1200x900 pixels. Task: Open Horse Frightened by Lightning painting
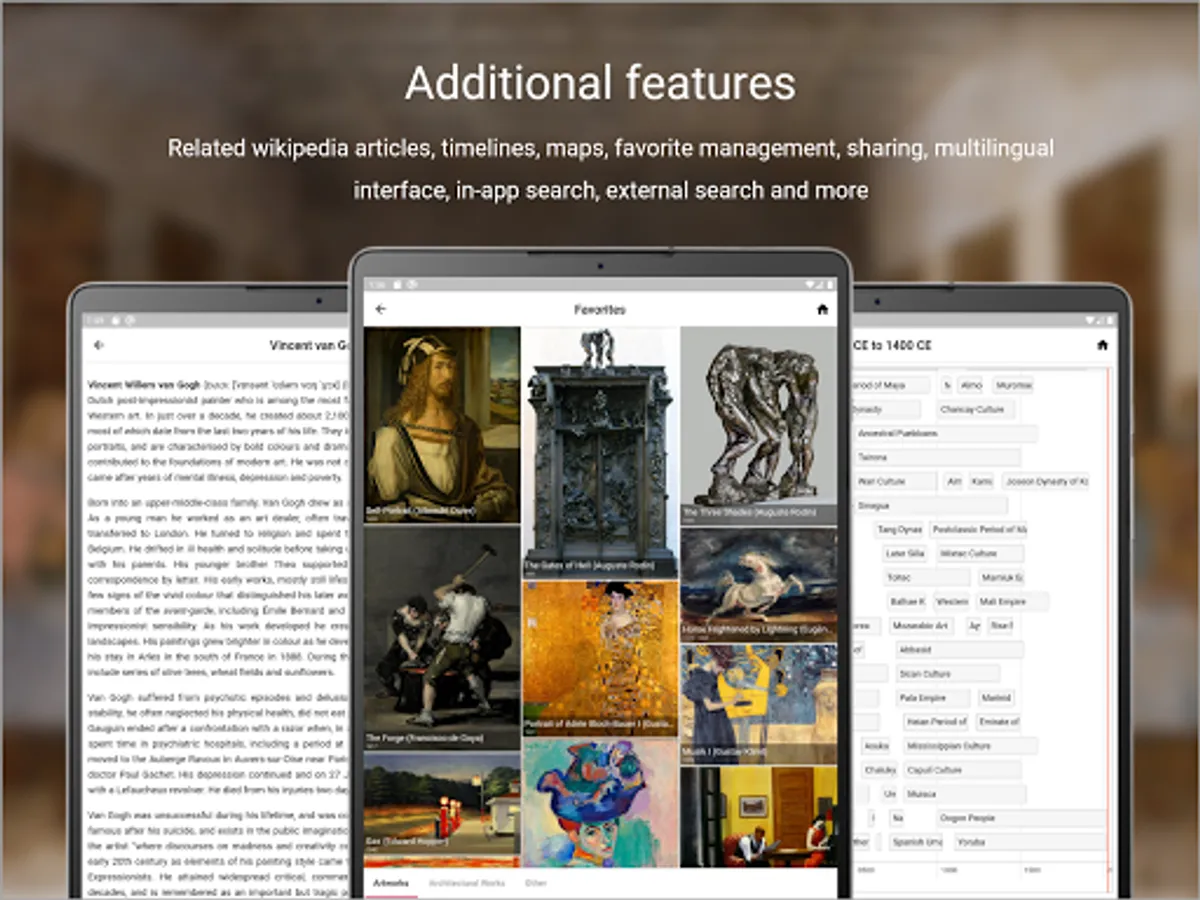pyautogui.click(x=758, y=584)
